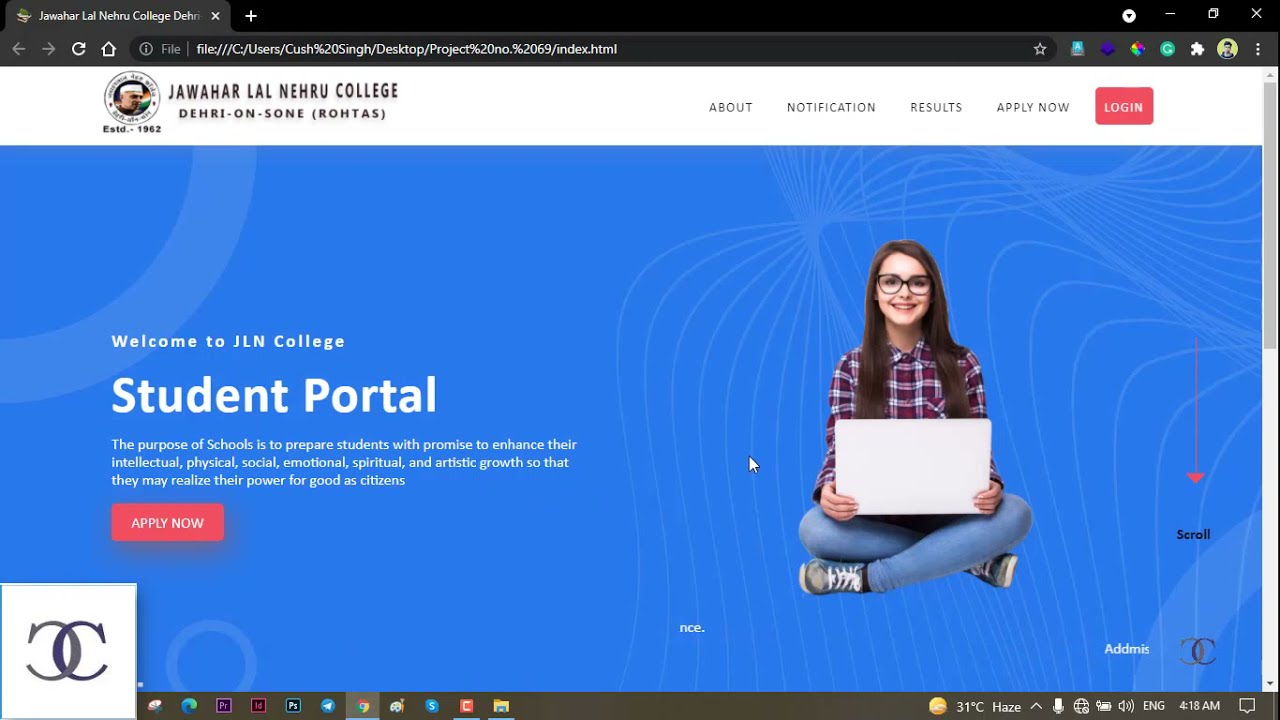Open Adobe Premiere Pro from the taskbar

click(224, 706)
